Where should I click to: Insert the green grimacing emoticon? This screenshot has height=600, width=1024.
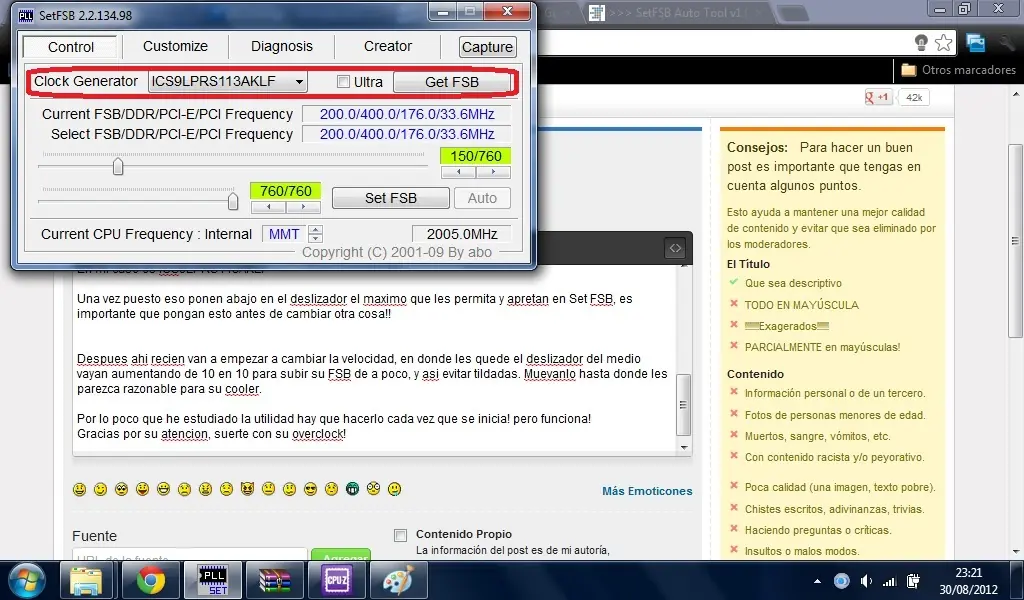pos(352,489)
